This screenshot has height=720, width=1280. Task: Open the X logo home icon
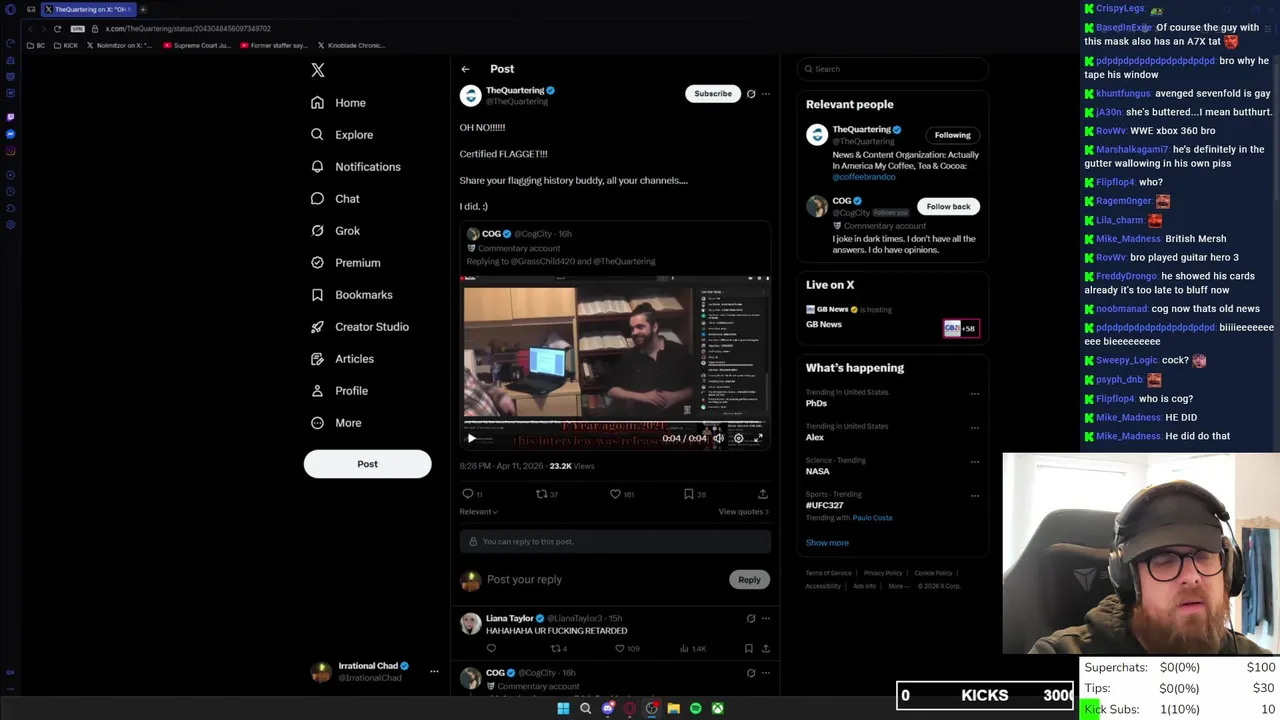pyautogui.click(x=318, y=70)
